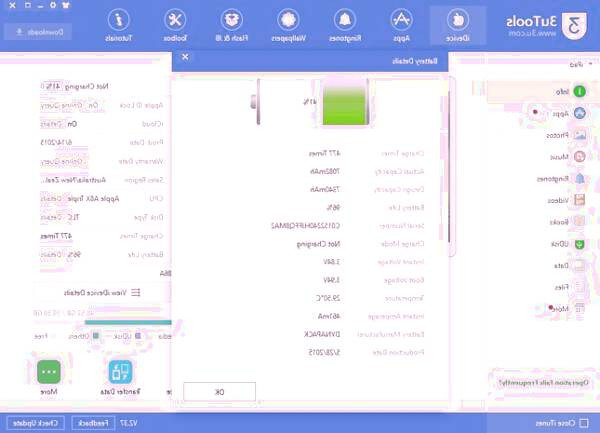This screenshot has height=433, width=600.
Task: Click the Not Charging value in dialog
Action: (318, 244)
